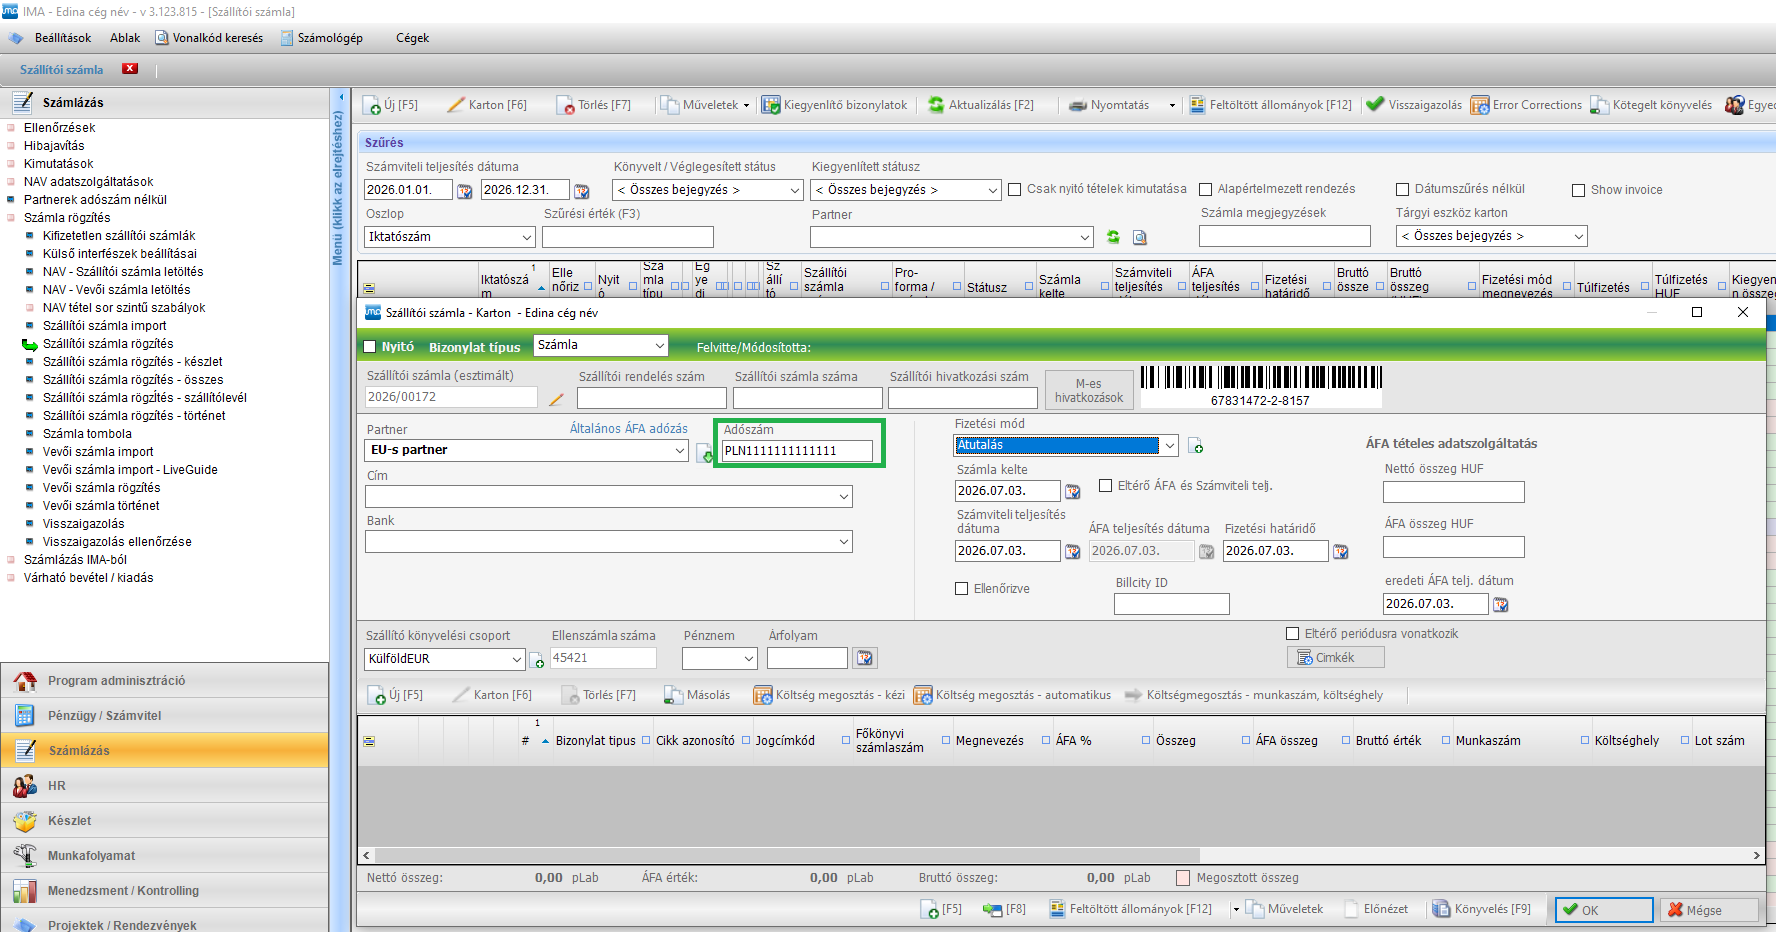Click the Árfolyam lookup icon

(x=864, y=658)
